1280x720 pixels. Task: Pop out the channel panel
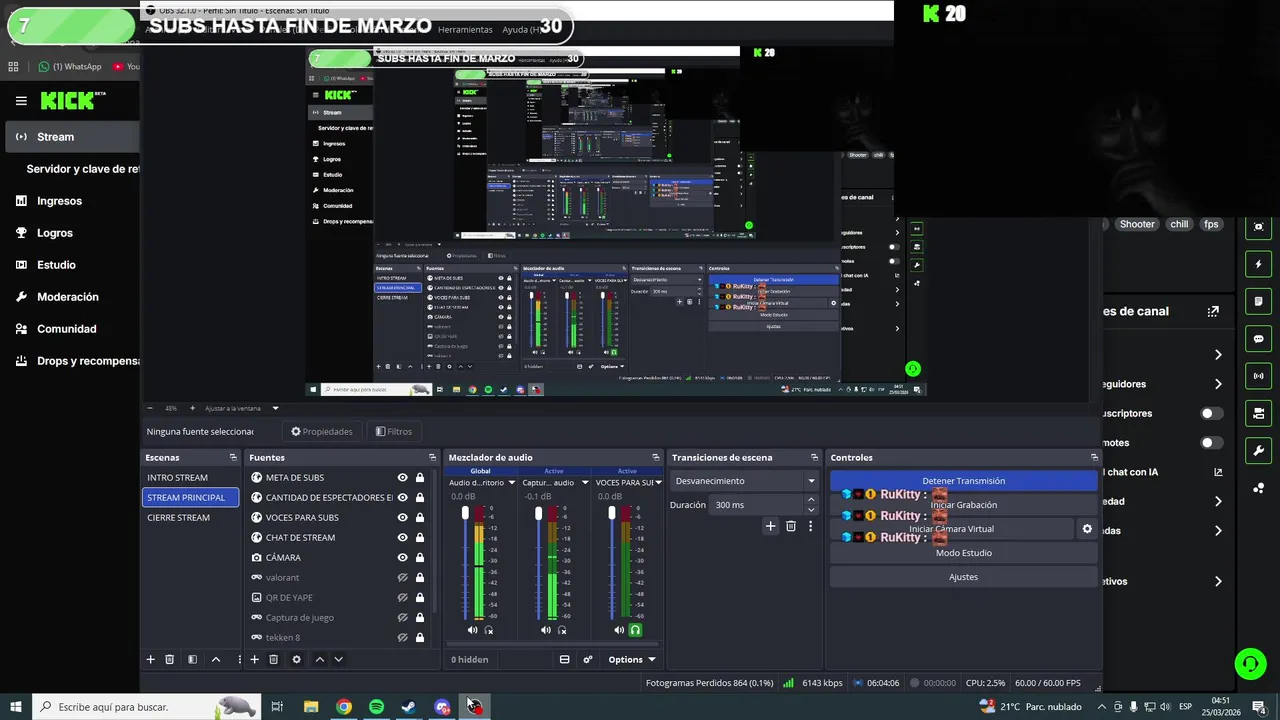[x=1213, y=311]
